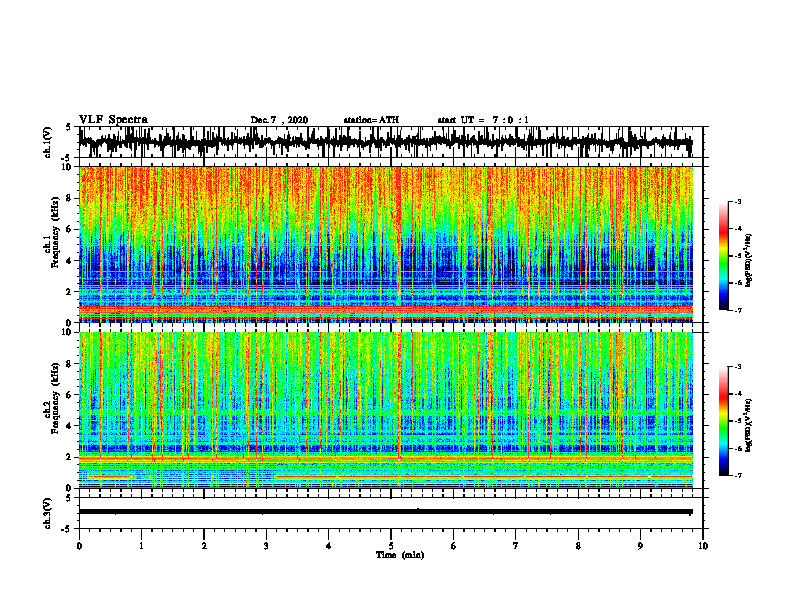Click time axis tick label 8
The image size is (792, 612).
coord(578,546)
